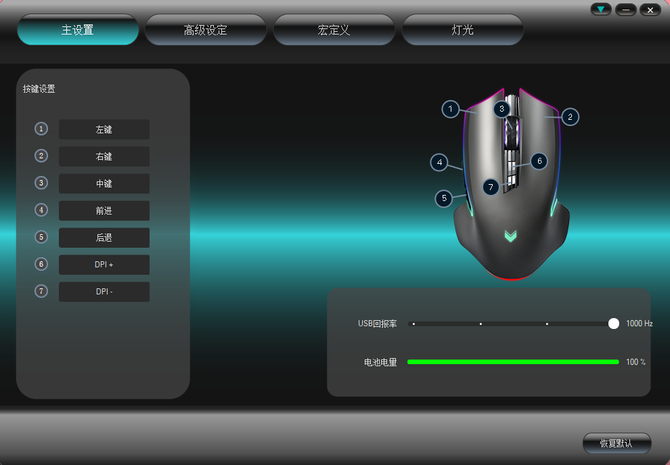This screenshot has height=465, width=670.
Task: Click number 5 icon beside 后退
Action: tap(41, 237)
